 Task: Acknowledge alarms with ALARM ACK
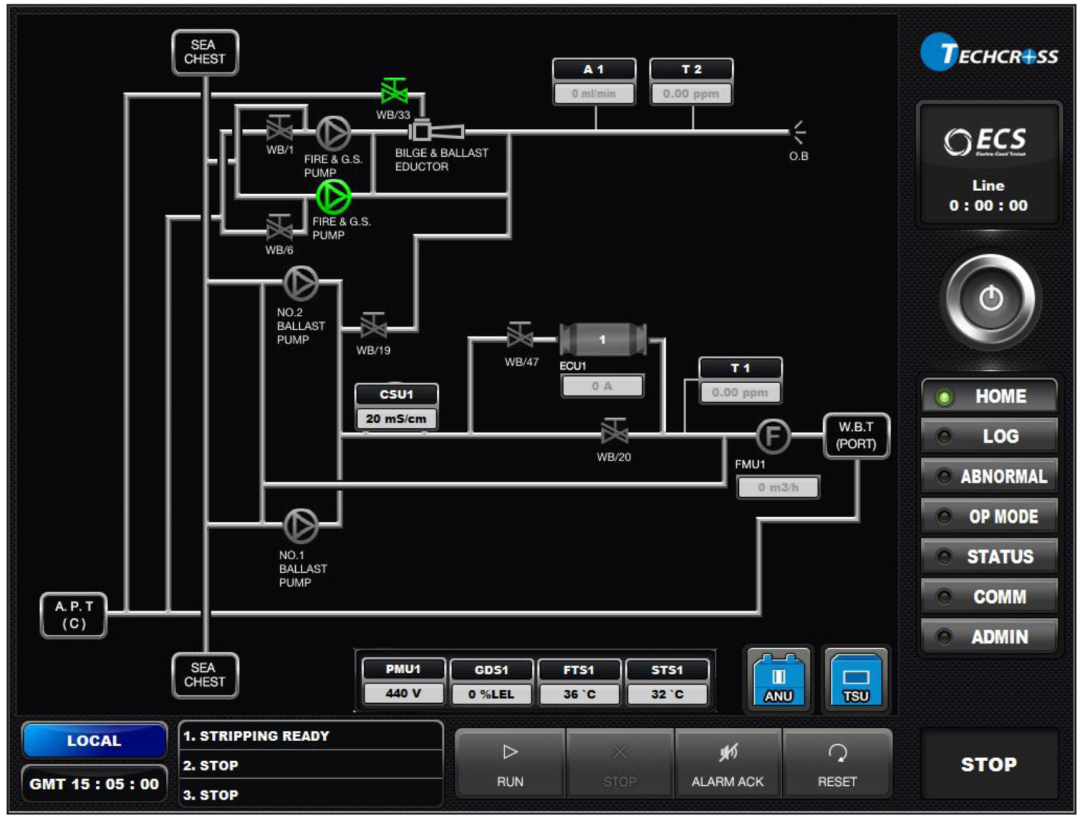pyautogui.click(x=727, y=765)
